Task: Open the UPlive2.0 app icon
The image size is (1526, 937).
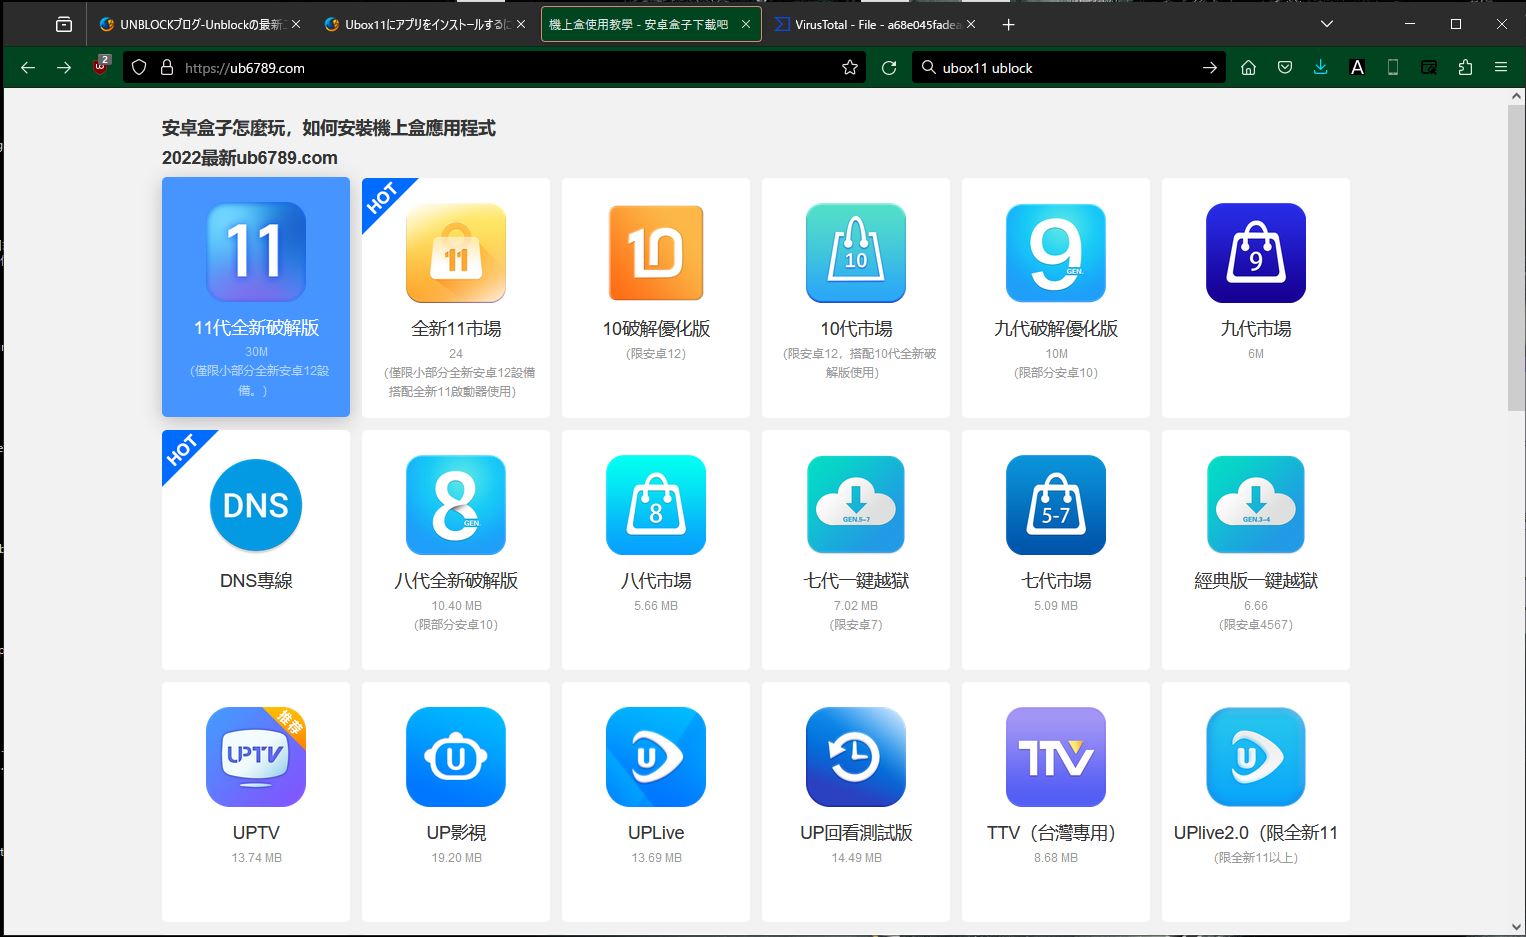Action: tap(1256, 757)
